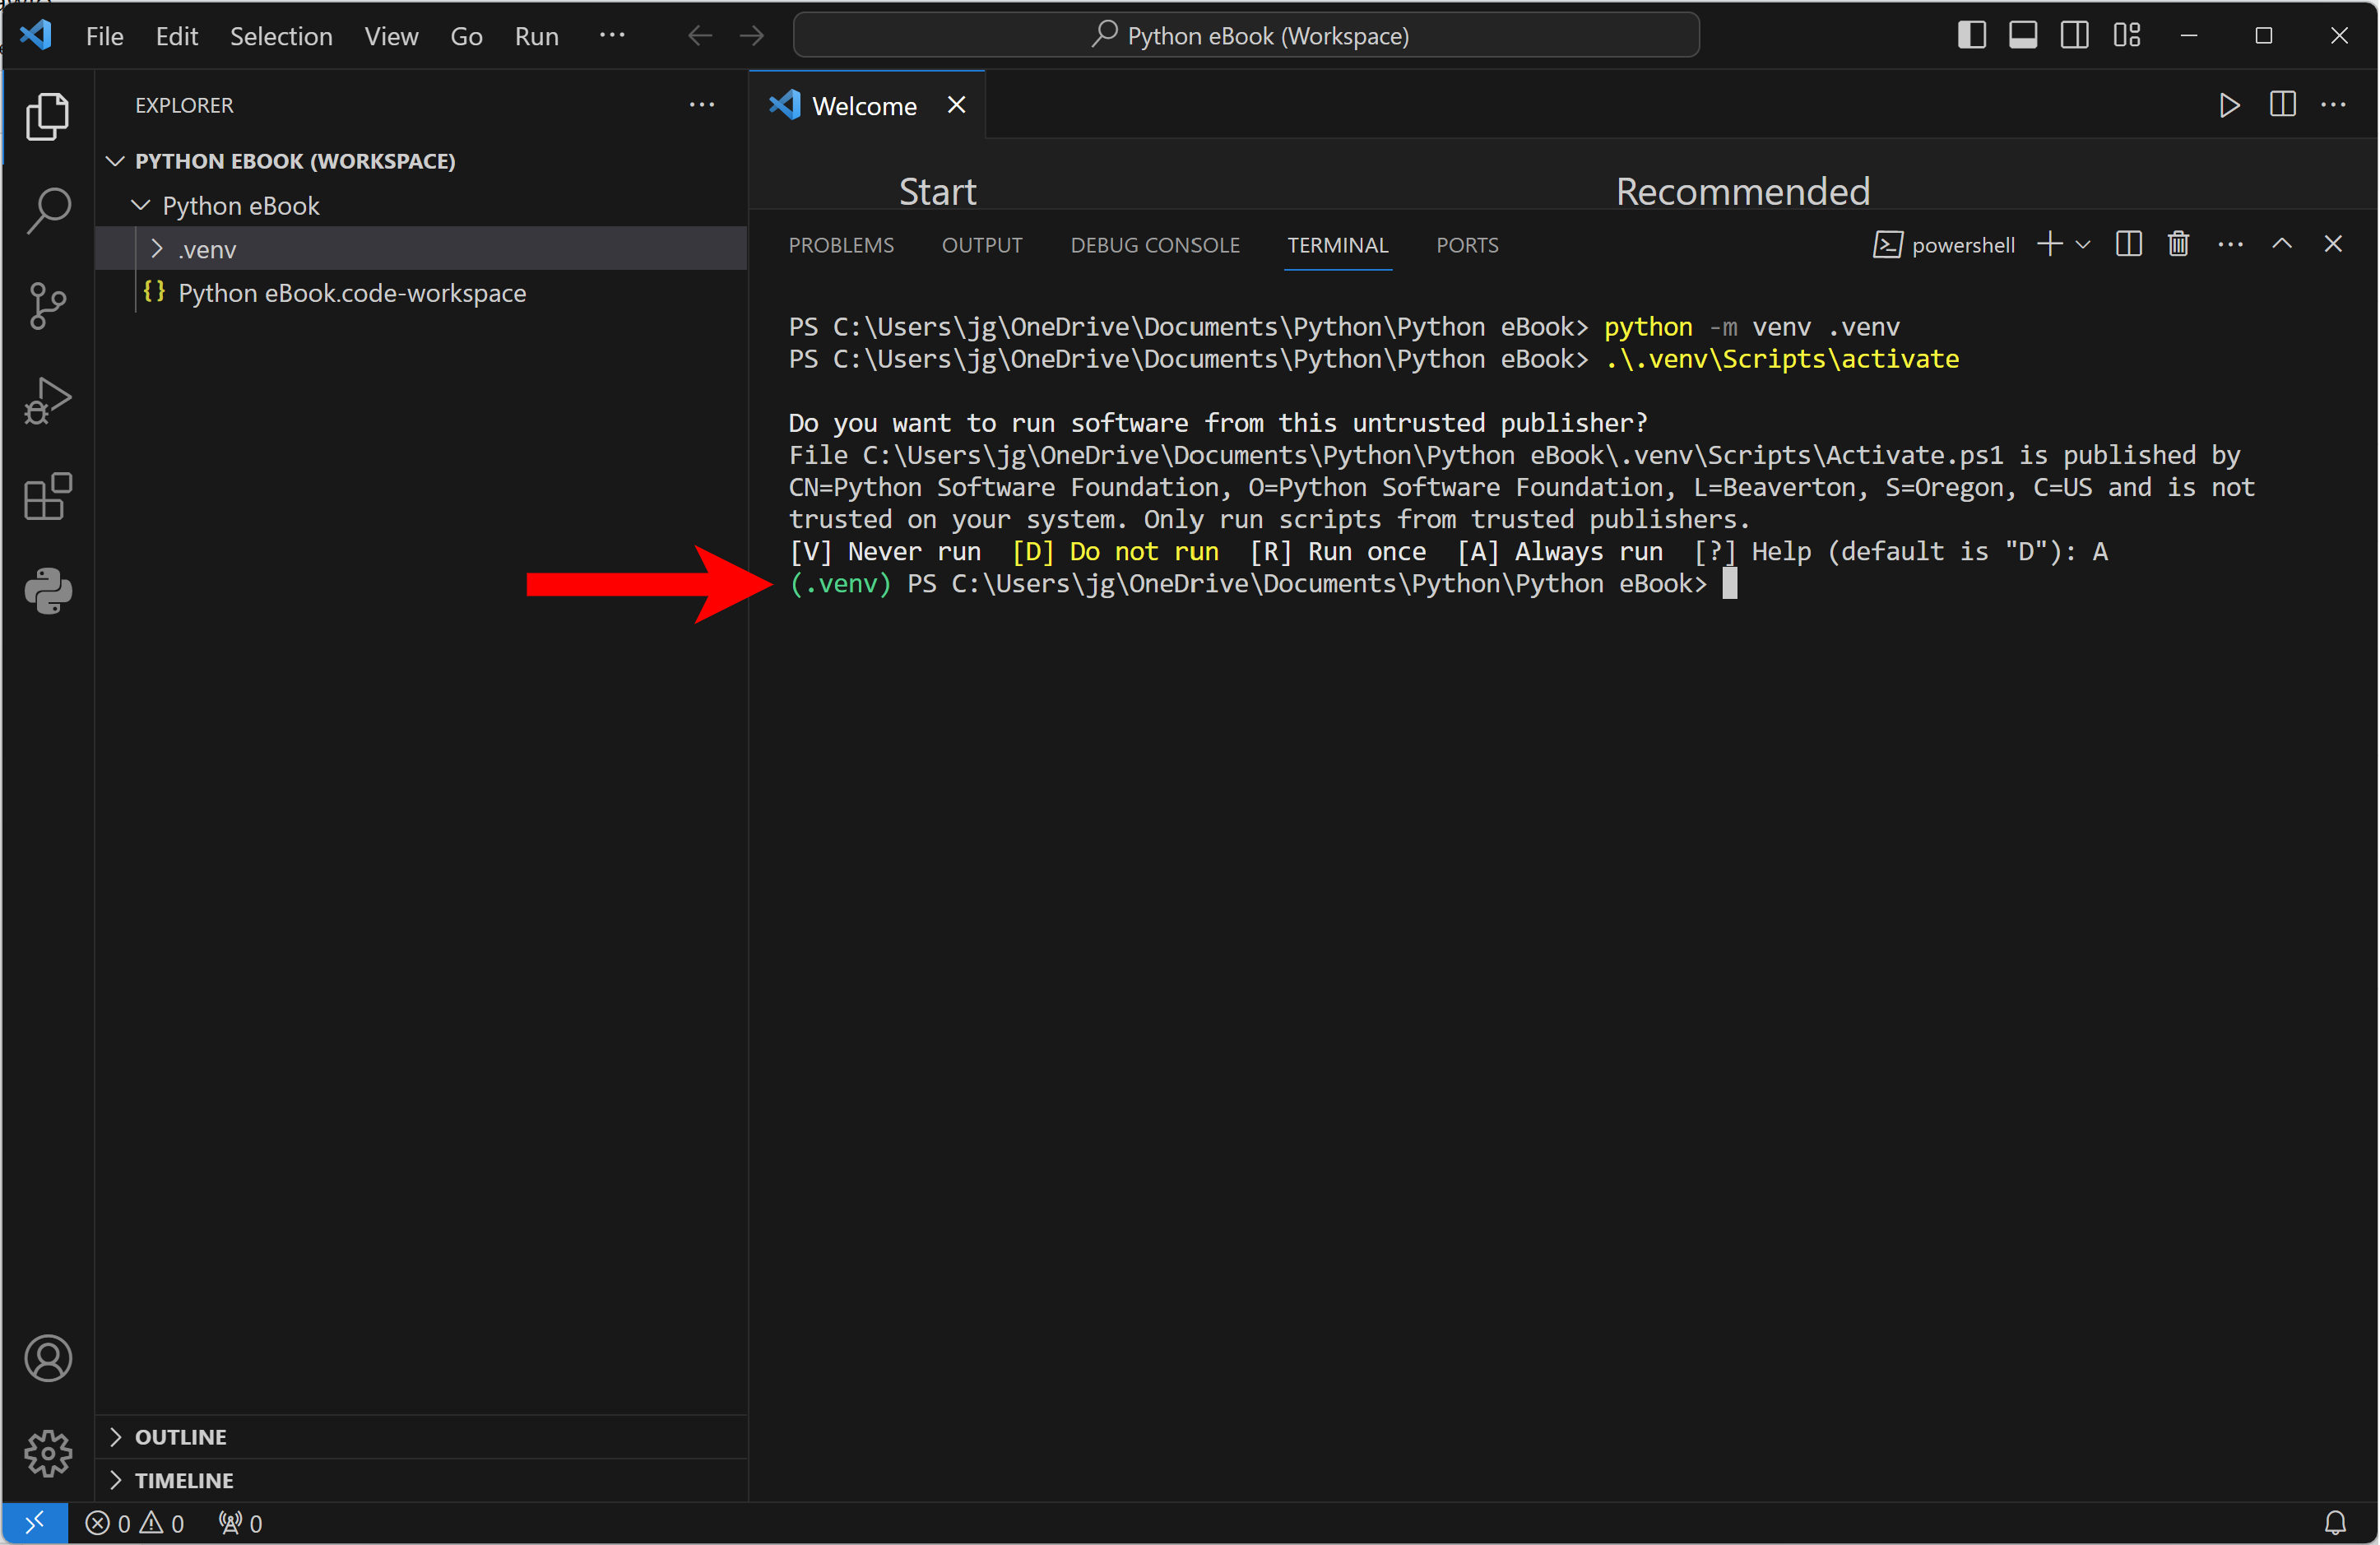Click the Python eBook (Workspace) command center search
The image size is (2380, 1545).
click(x=1246, y=36)
